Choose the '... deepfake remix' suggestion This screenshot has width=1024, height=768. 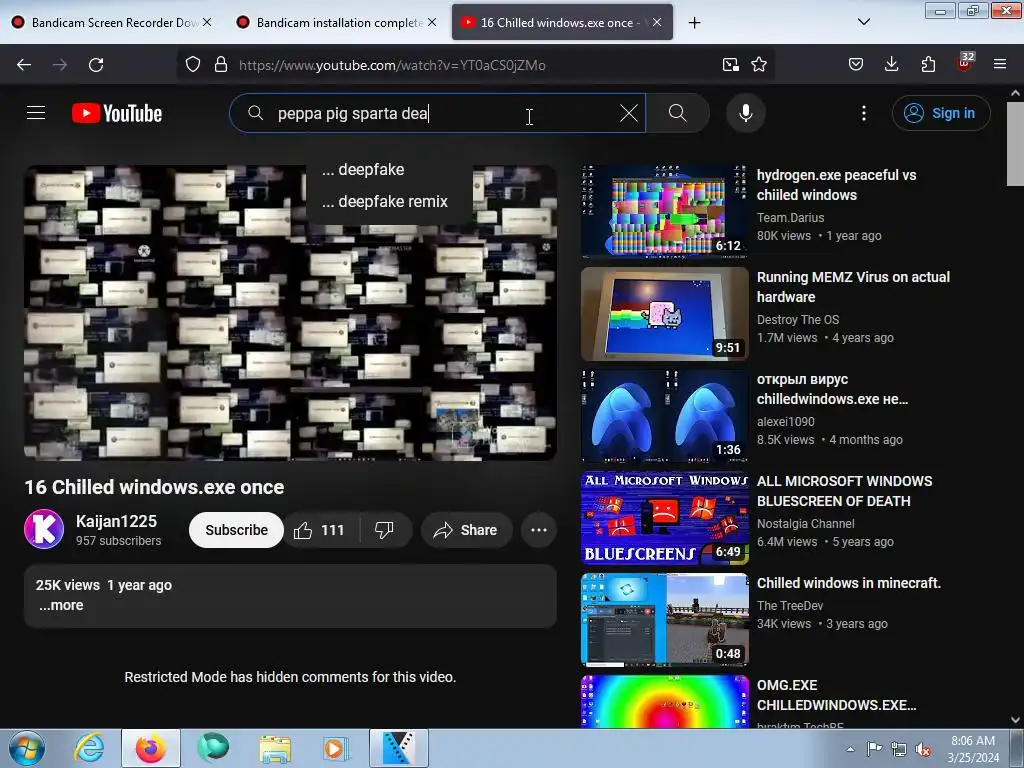coord(389,201)
